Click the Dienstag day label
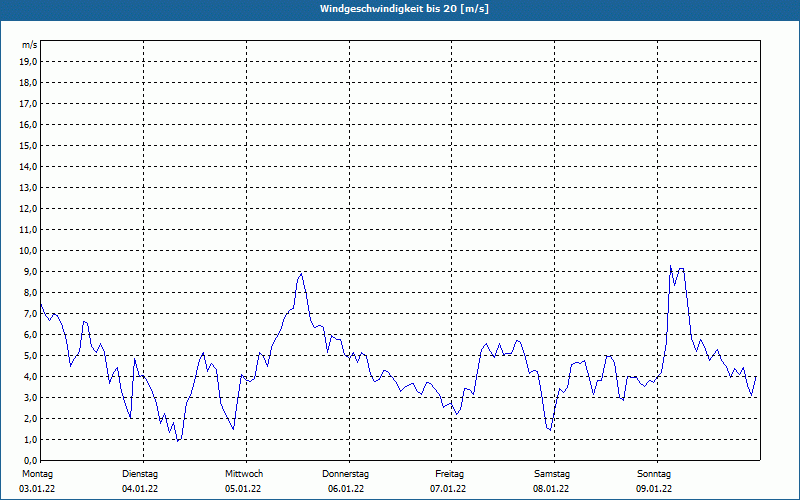Screen dimensions: 800x500 [140, 474]
